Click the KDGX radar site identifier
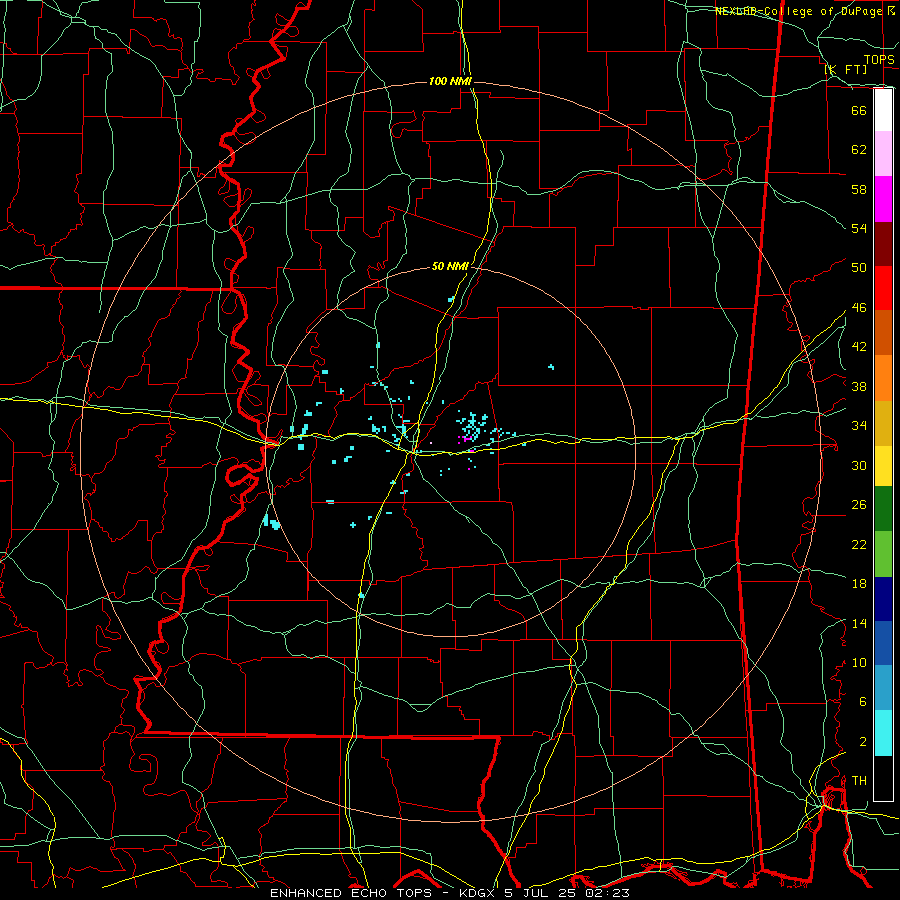The image size is (900, 900). (476, 893)
